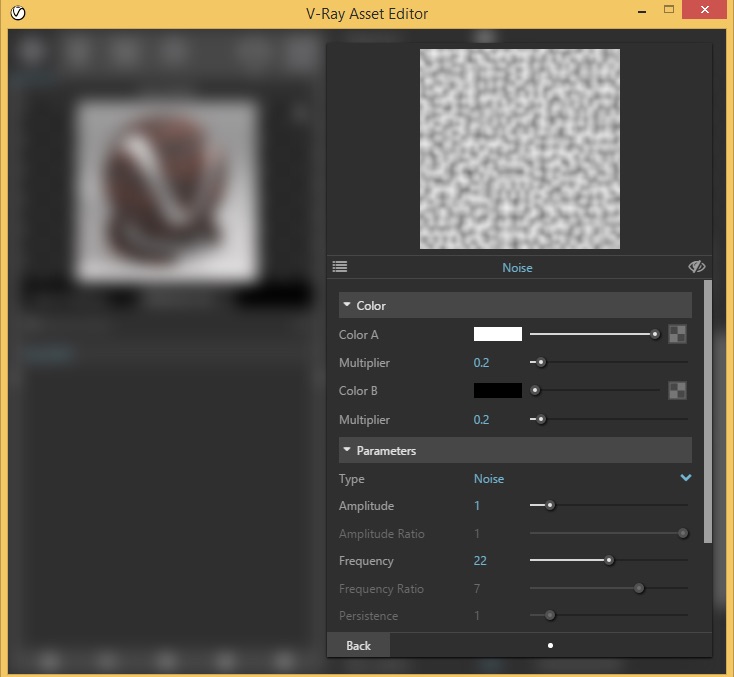This screenshot has height=677, width=734.
Task: Click the V-Ray logo in title bar
Action: coord(18,13)
